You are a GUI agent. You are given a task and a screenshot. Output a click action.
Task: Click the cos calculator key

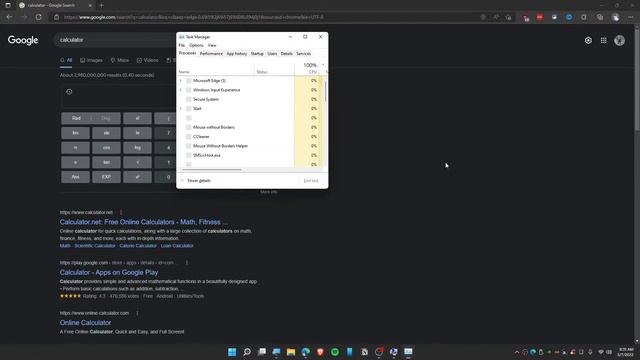click(107, 148)
